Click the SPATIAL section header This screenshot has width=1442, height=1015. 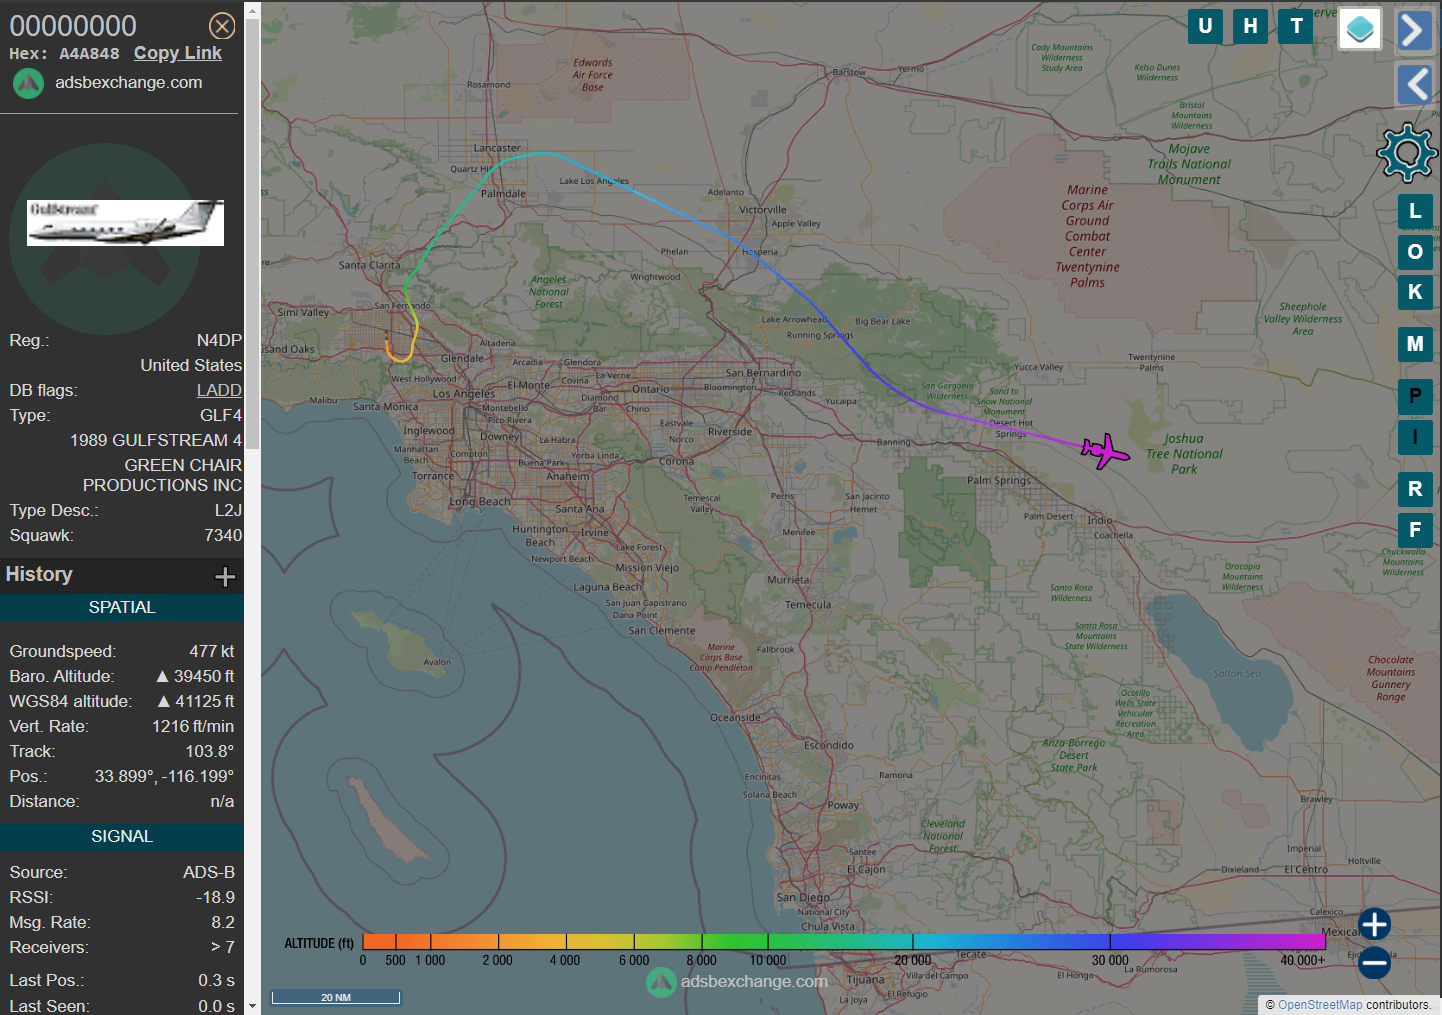pos(122,607)
